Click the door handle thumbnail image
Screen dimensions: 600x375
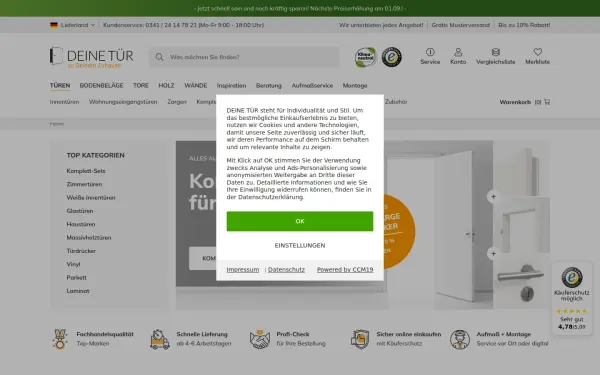tap(522, 281)
